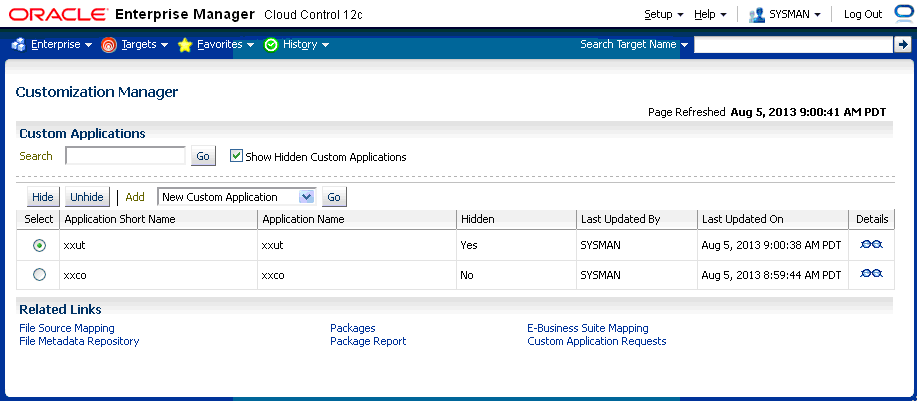Click Go button next to Search field

pos(203,156)
